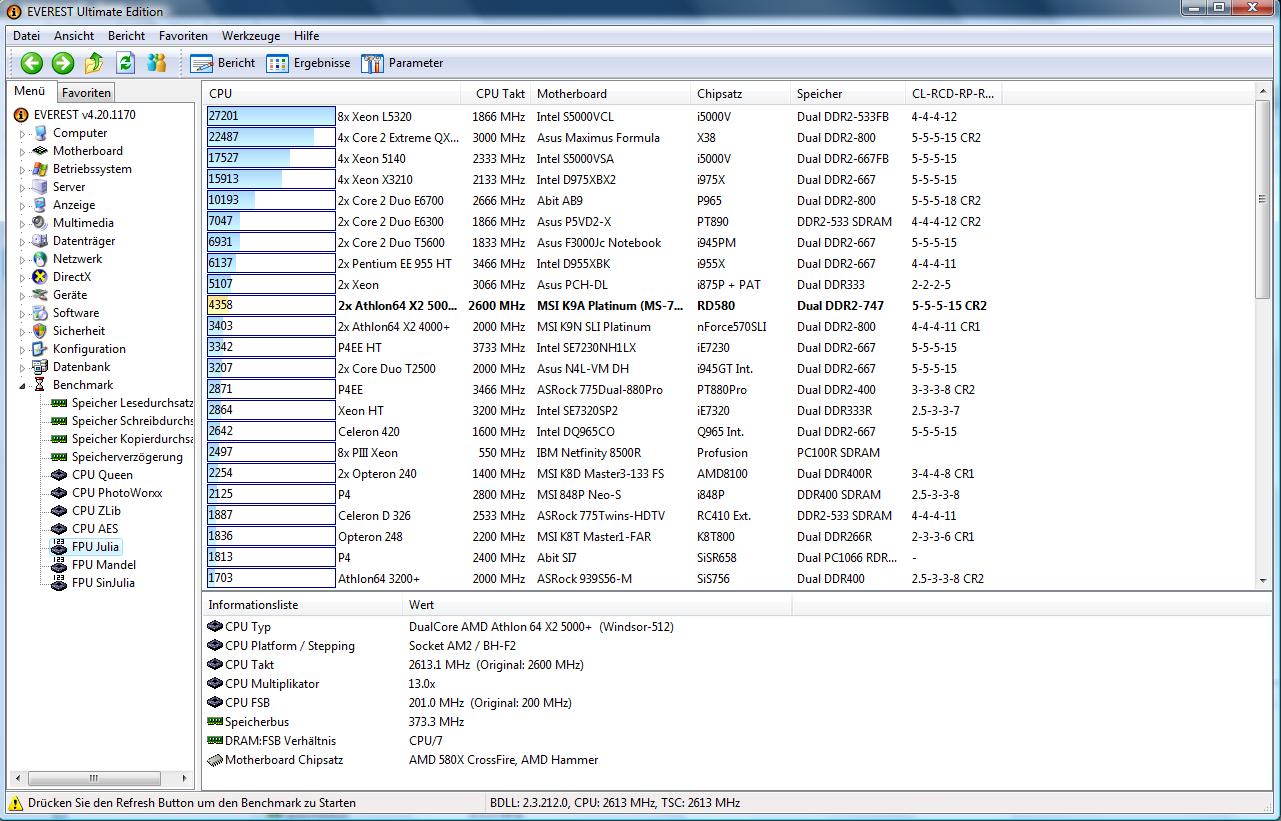Open Parameter from the toolbar

coord(402,63)
